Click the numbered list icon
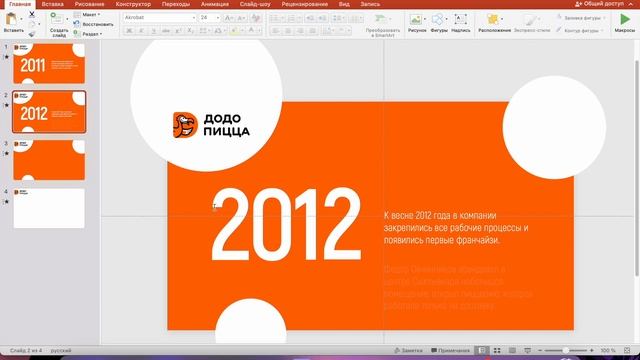 (x=291, y=18)
